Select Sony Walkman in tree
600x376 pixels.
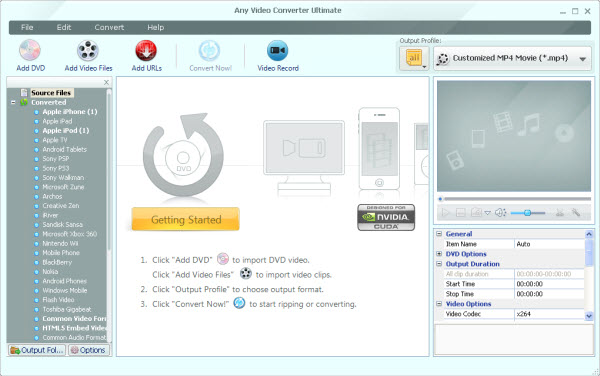click(63, 177)
